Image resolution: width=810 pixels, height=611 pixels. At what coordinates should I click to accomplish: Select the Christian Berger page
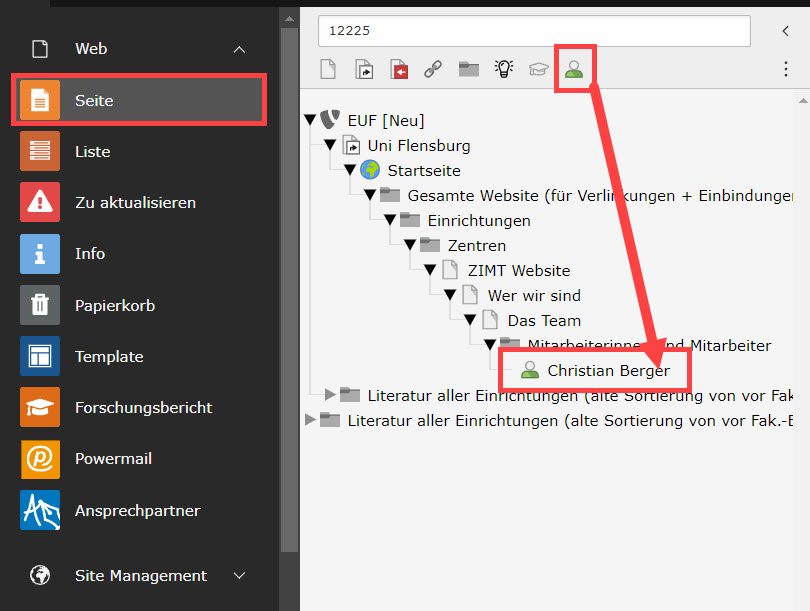(x=608, y=371)
